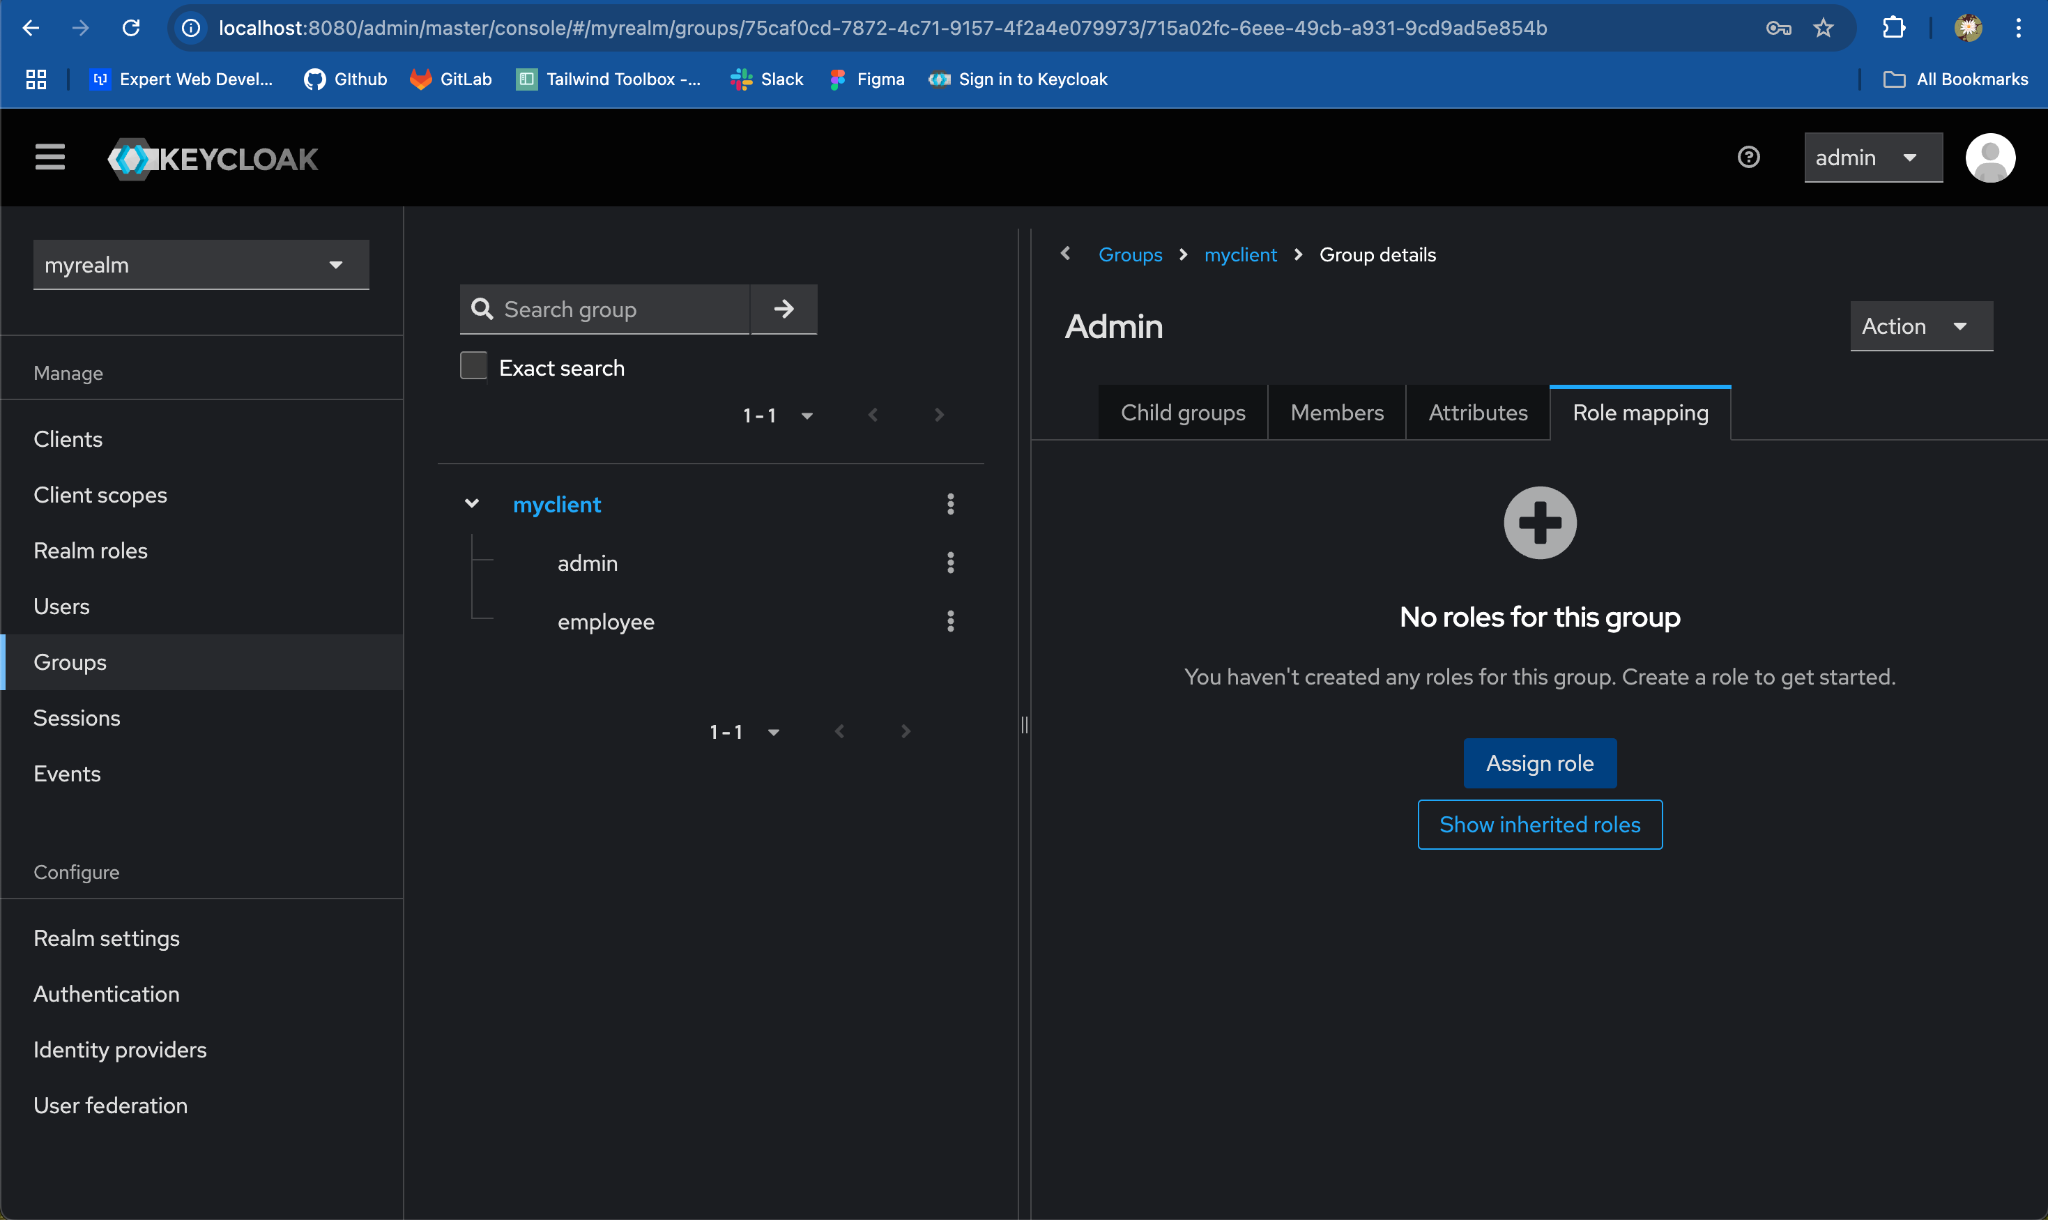Open the myrealm realm selector dropdown
This screenshot has width=2048, height=1220.
click(x=201, y=265)
